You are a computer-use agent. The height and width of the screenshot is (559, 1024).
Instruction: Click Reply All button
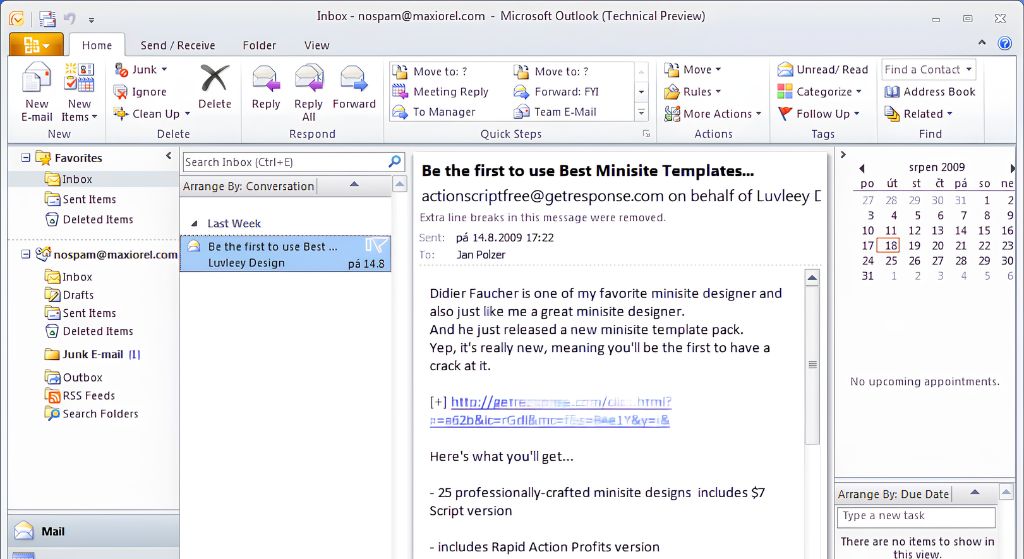point(308,92)
